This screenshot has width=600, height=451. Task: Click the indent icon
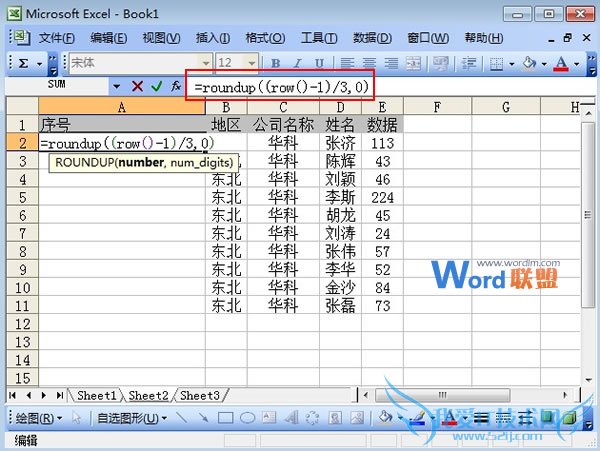point(469,63)
